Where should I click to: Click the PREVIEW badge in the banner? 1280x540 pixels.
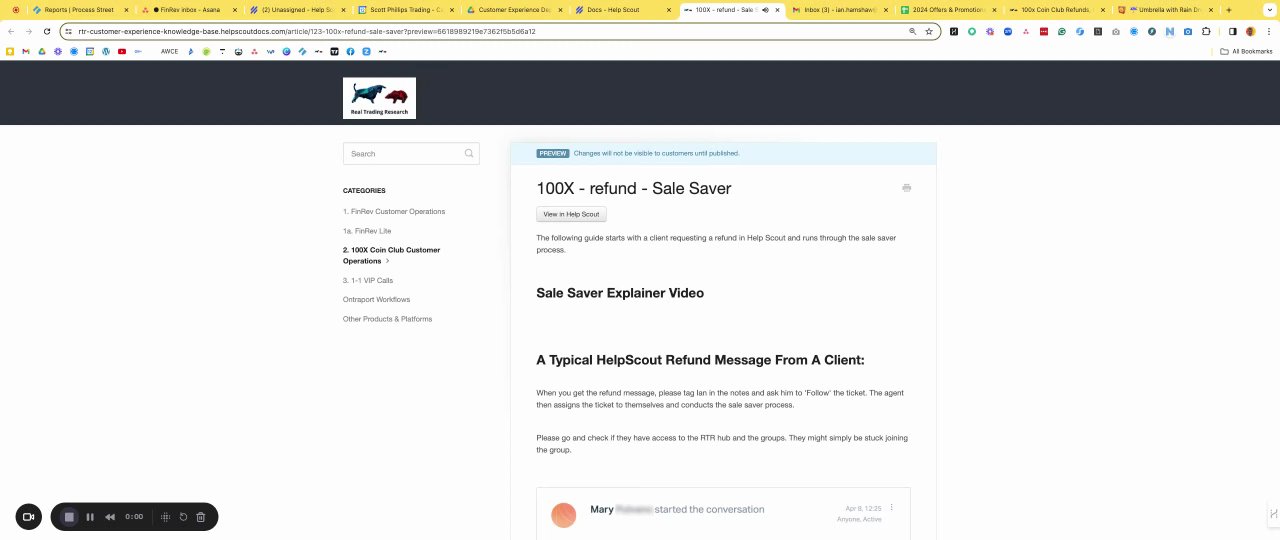pos(553,153)
